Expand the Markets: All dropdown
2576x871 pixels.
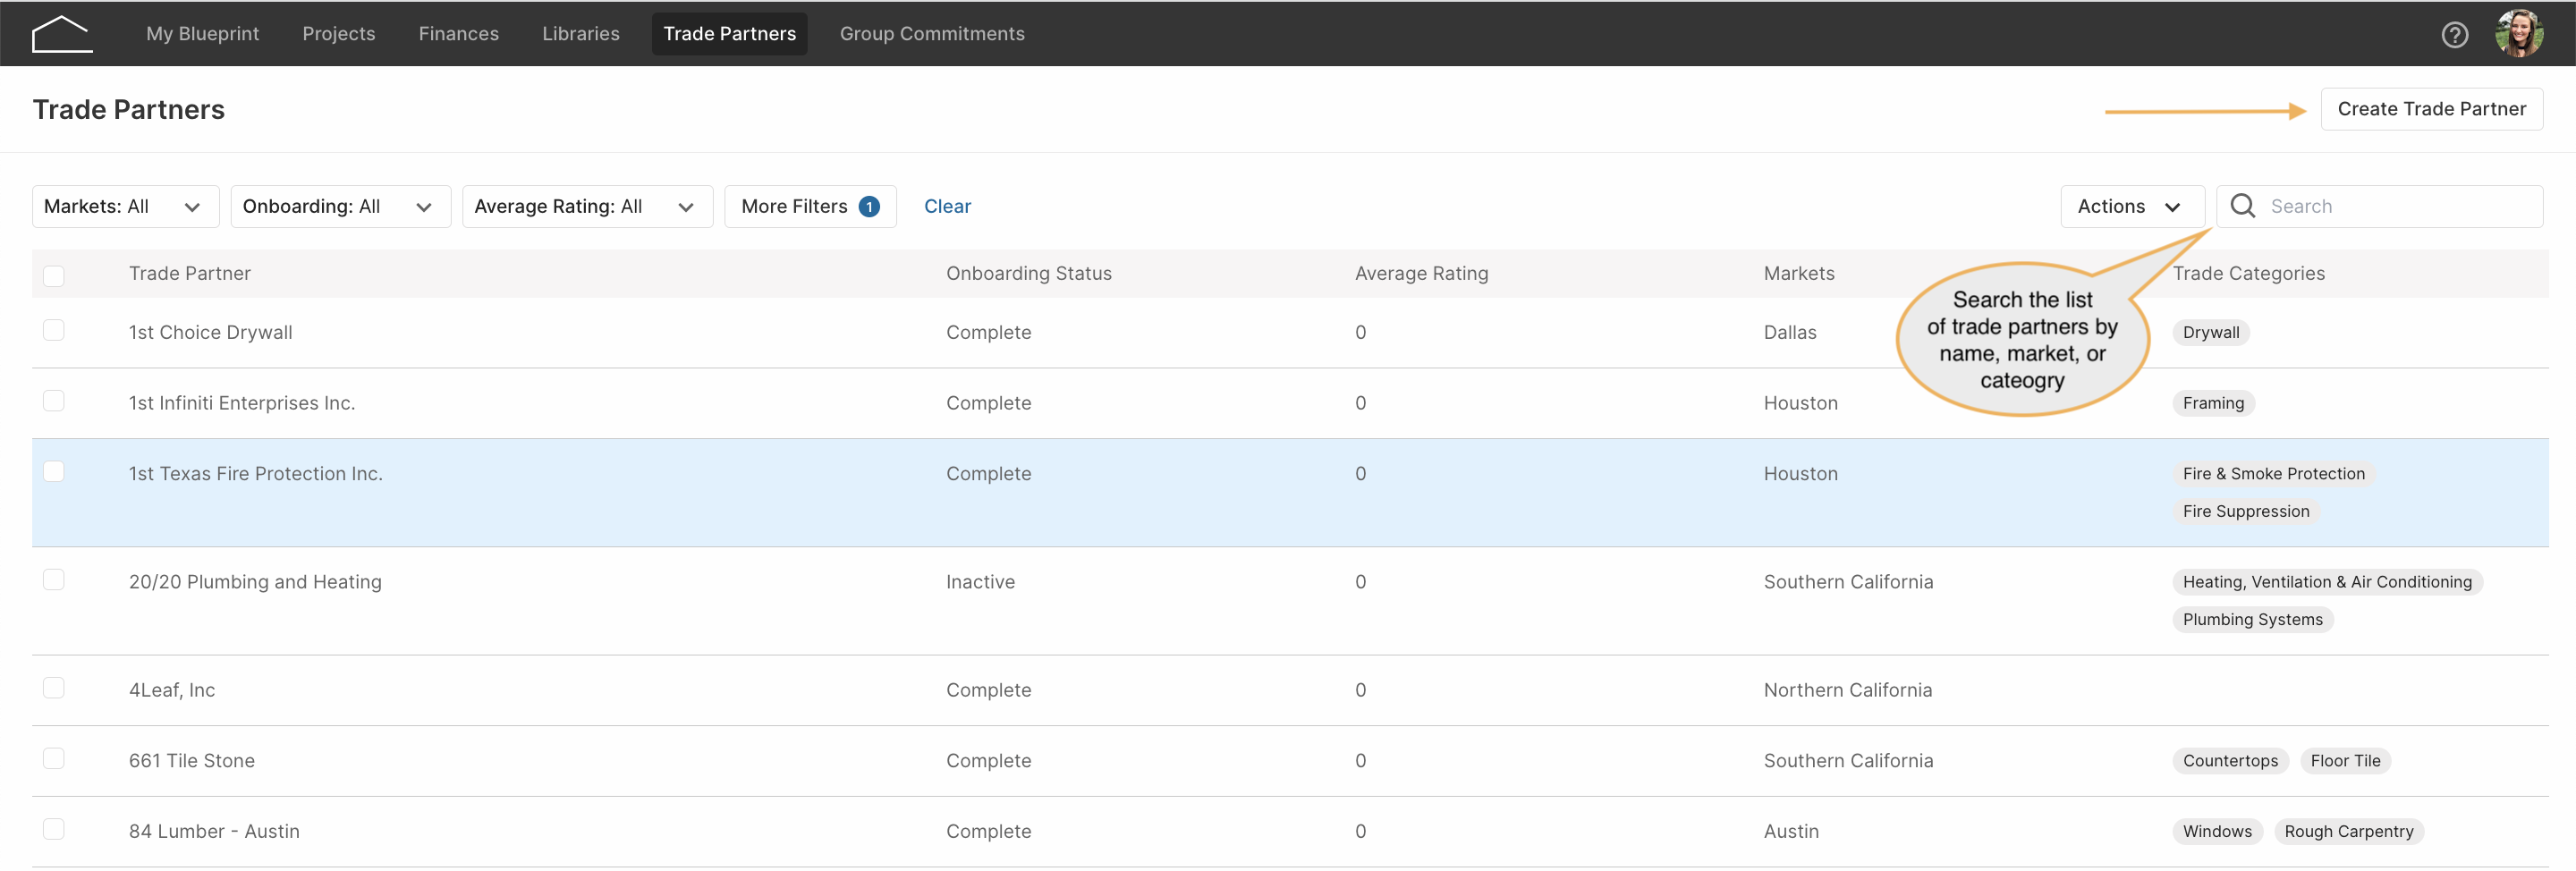point(126,207)
